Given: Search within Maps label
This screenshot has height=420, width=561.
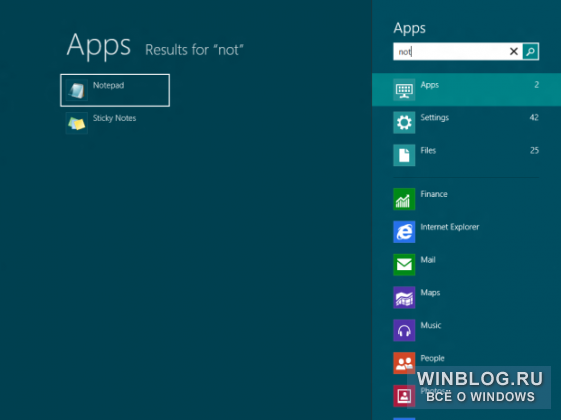Looking at the screenshot, I should click(x=430, y=293).
